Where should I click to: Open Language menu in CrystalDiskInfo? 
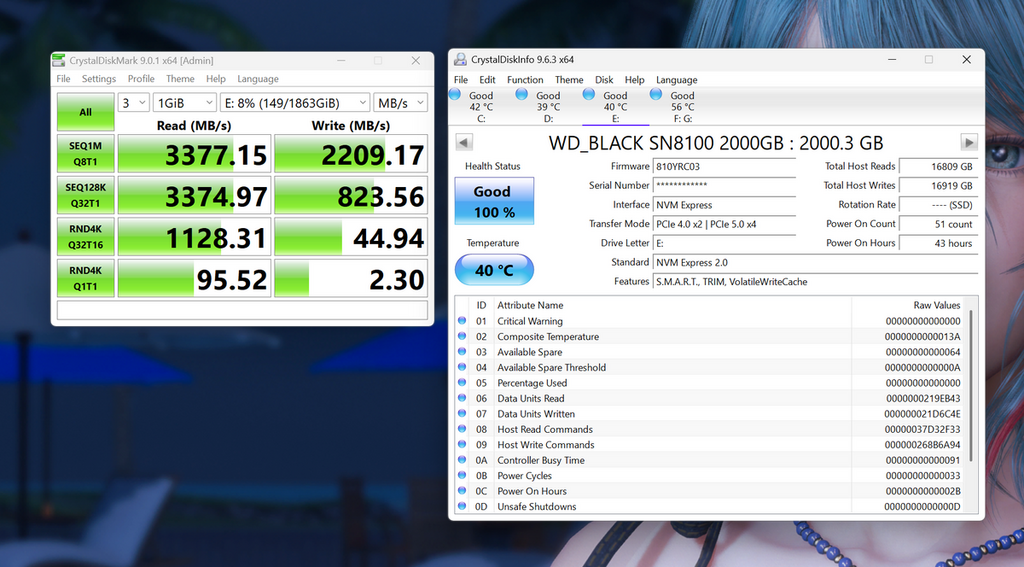tap(677, 80)
